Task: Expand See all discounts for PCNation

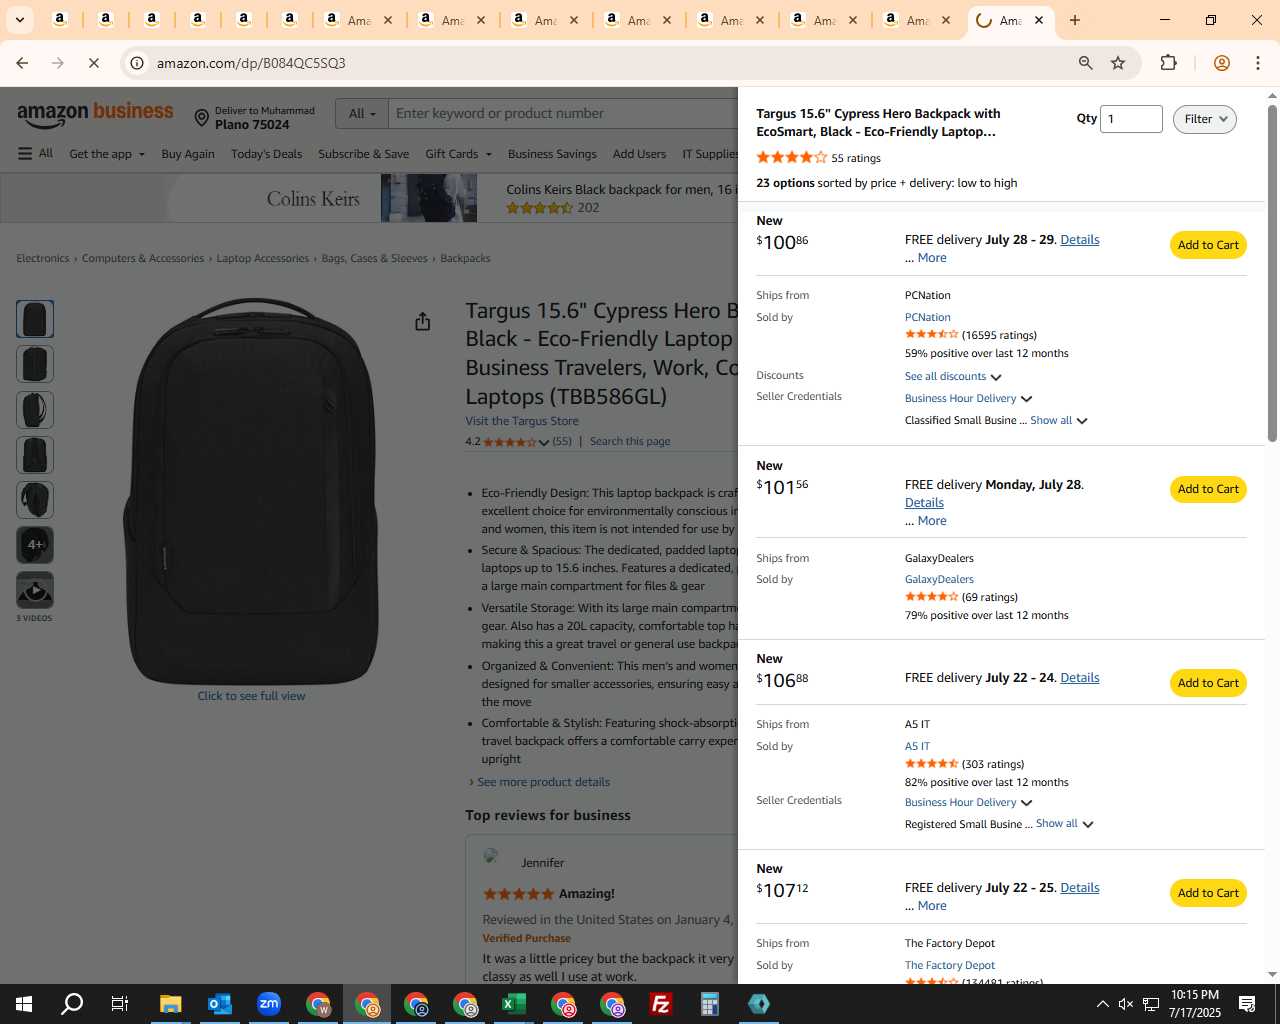Action: (x=953, y=377)
